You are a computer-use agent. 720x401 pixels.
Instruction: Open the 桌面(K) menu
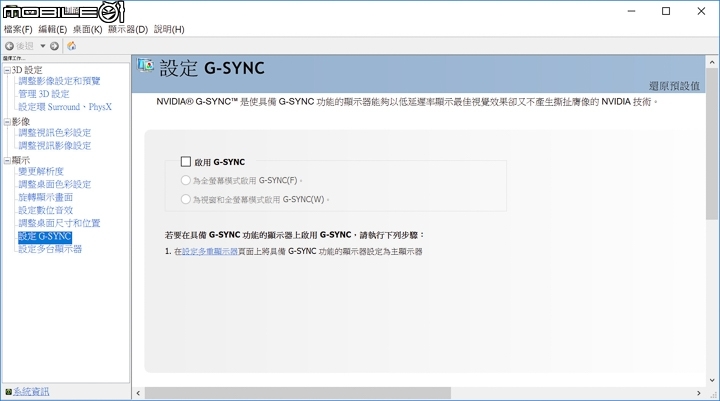(x=87, y=29)
